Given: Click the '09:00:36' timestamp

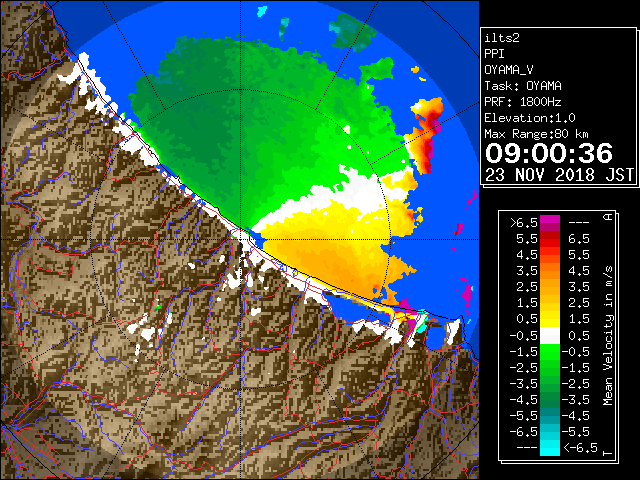Looking at the screenshot, I should click(x=549, y=153).
